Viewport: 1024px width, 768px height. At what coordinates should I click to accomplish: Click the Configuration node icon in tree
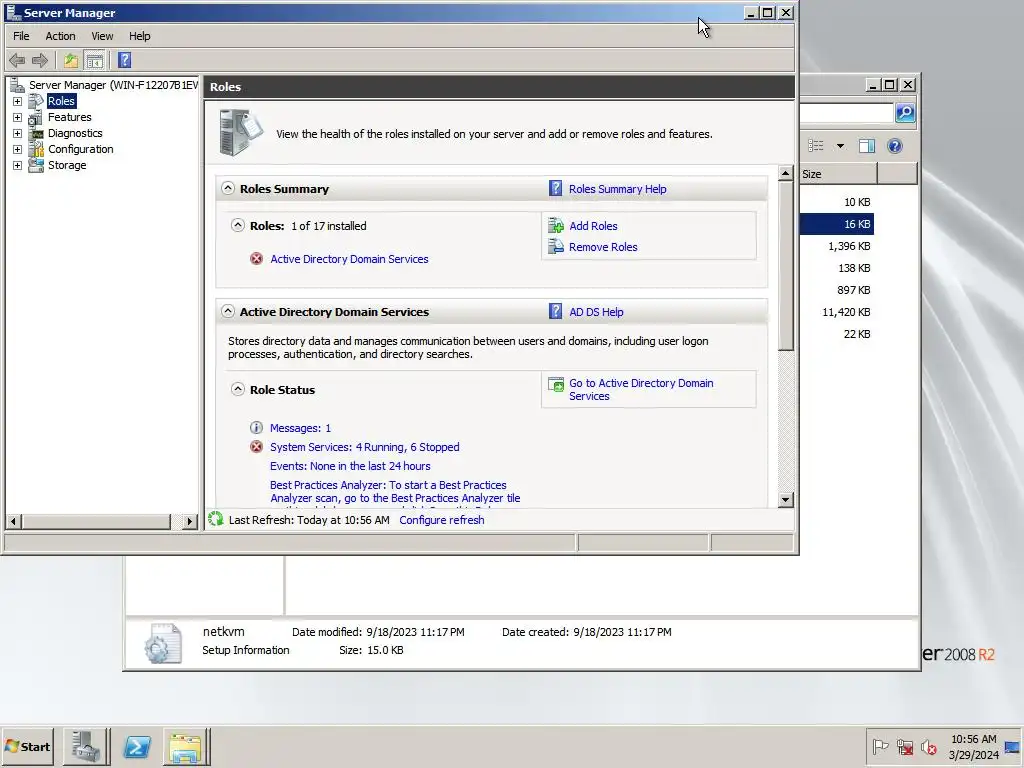pos(36,149)
